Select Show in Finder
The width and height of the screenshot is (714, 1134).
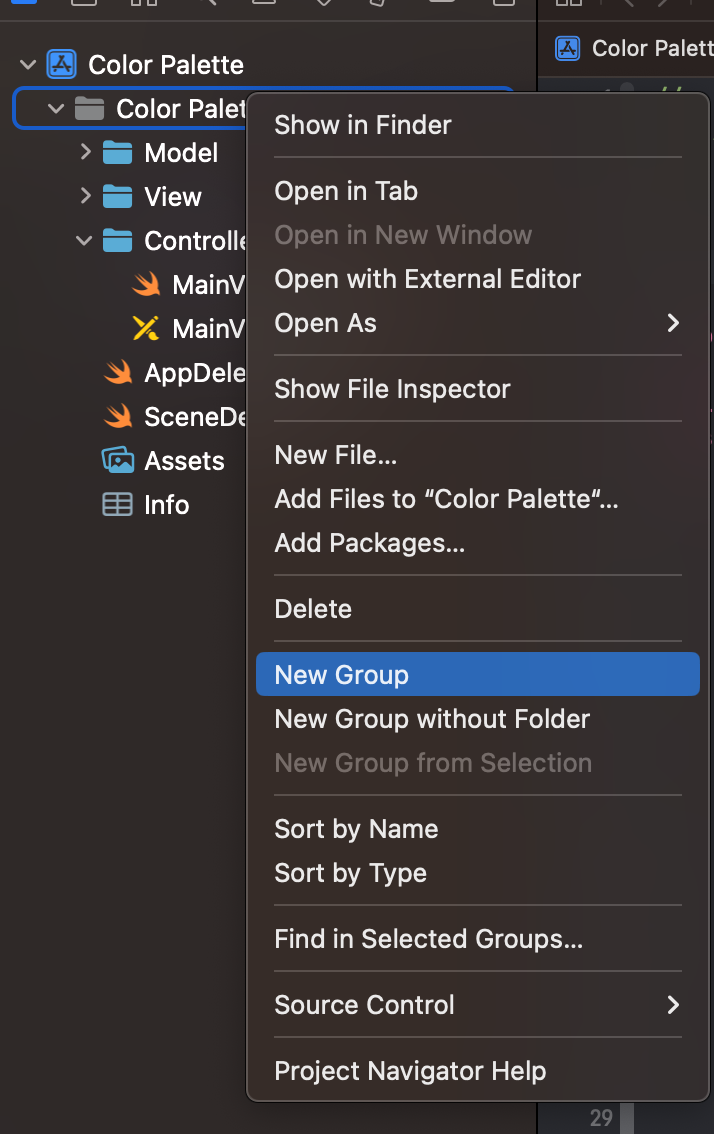click(x=363, y=125)
